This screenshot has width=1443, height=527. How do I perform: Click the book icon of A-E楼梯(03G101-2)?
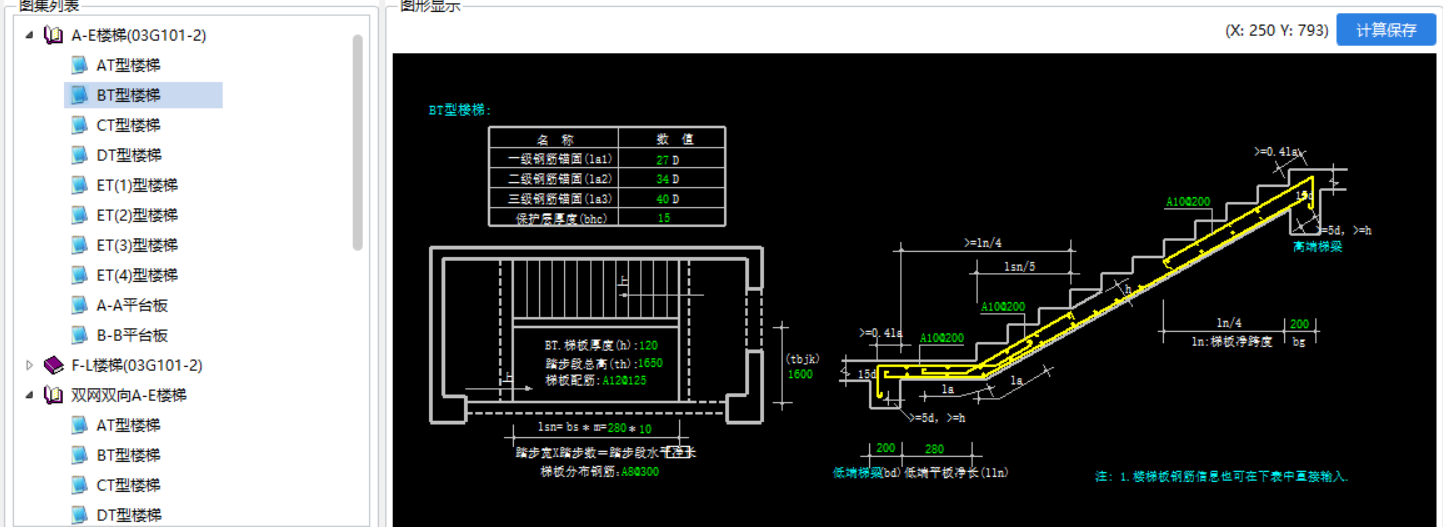click(x=54, y=36)
